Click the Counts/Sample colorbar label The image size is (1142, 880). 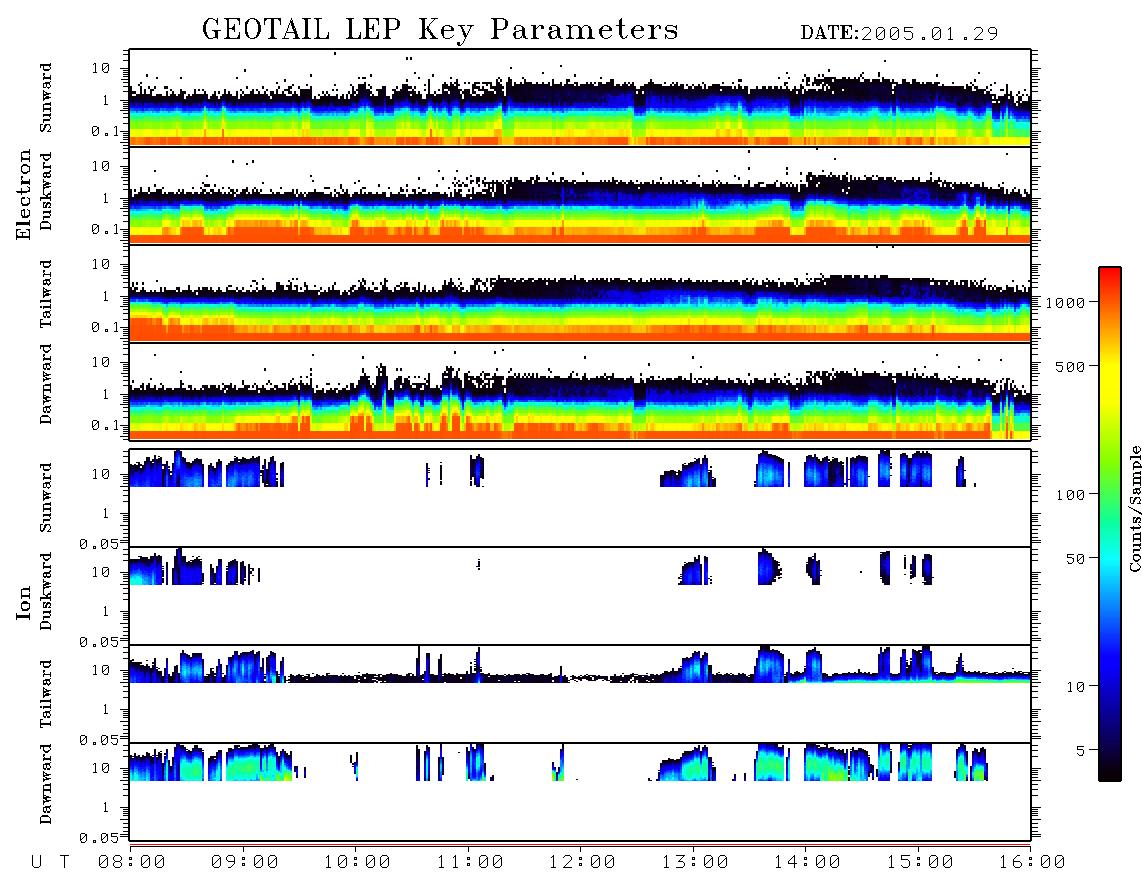pyautogui.click(x=1134, y=508)
